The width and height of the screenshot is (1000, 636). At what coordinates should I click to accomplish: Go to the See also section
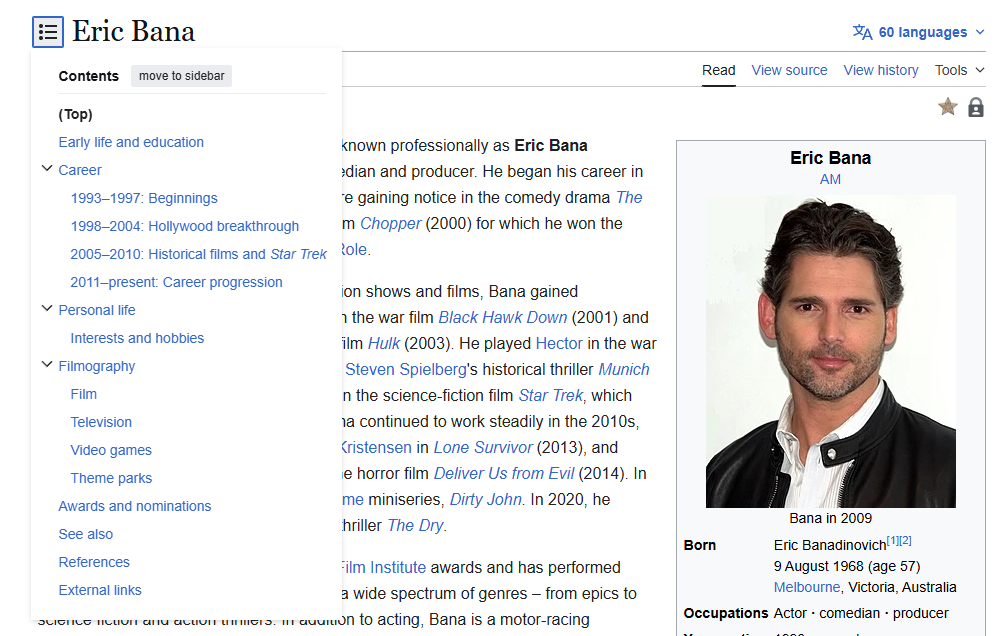[x=85, y=535]
